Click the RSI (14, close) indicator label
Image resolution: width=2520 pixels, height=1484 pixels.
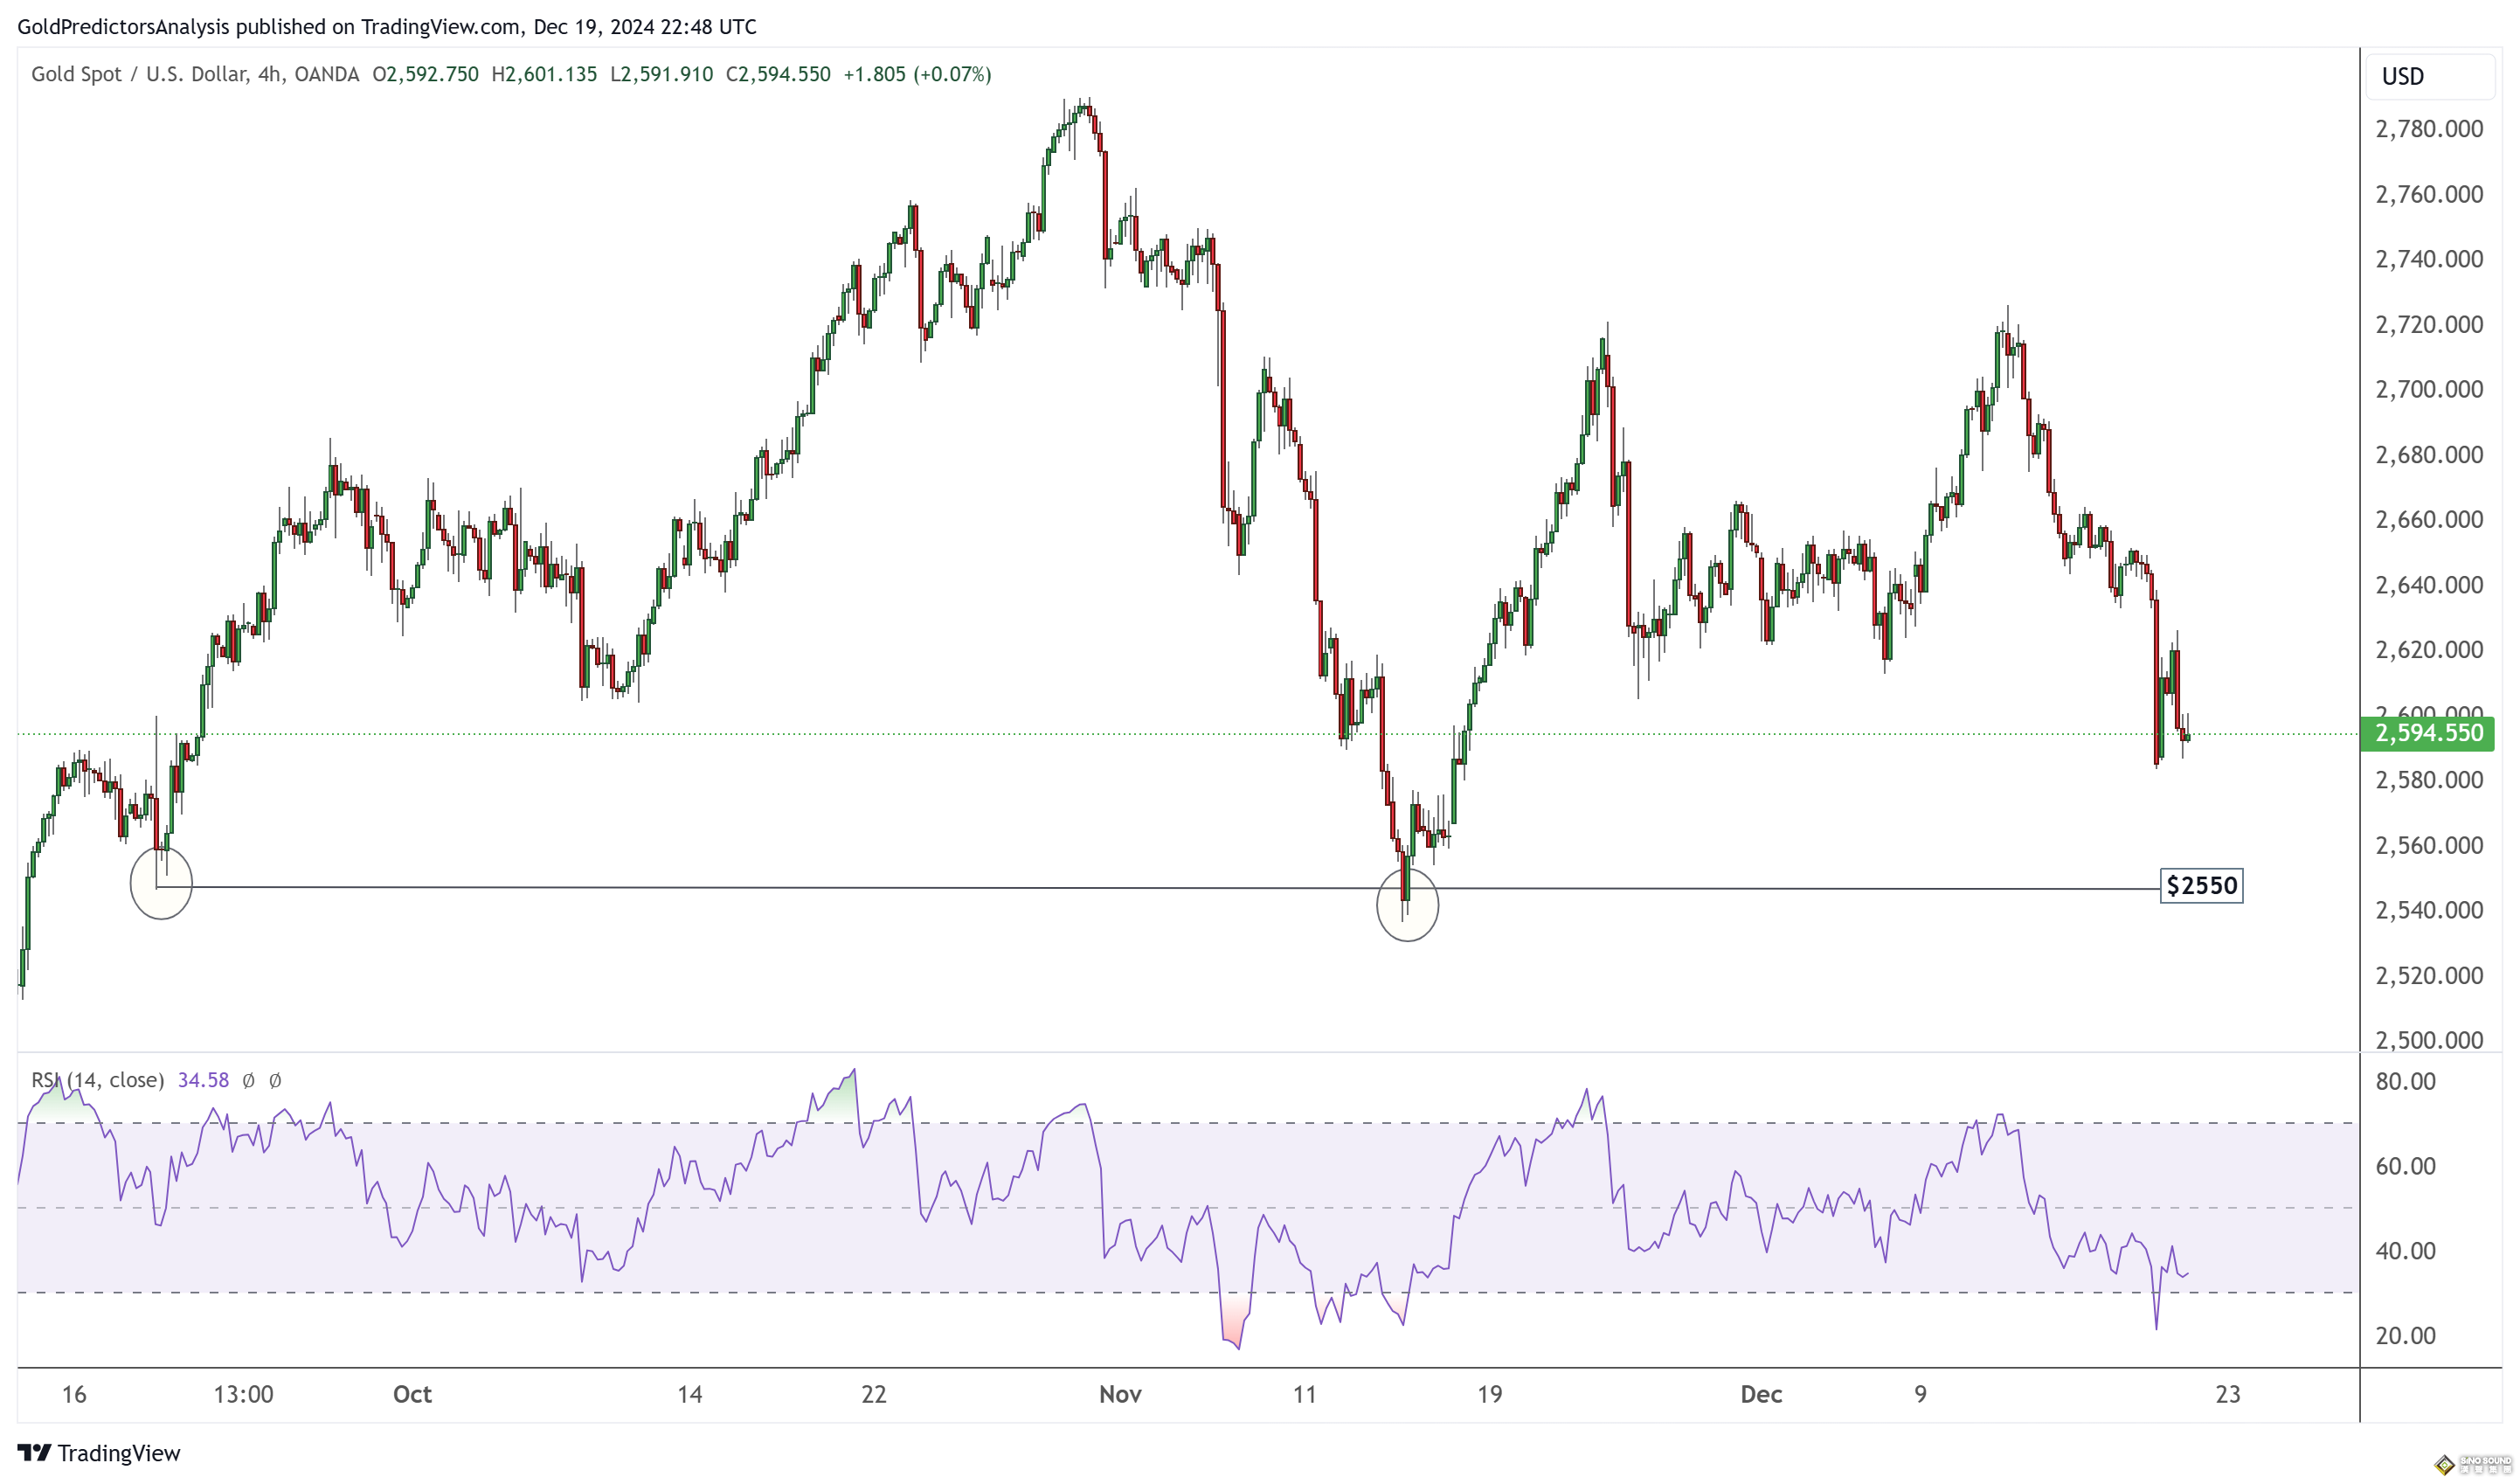(x=98, y=1080)
